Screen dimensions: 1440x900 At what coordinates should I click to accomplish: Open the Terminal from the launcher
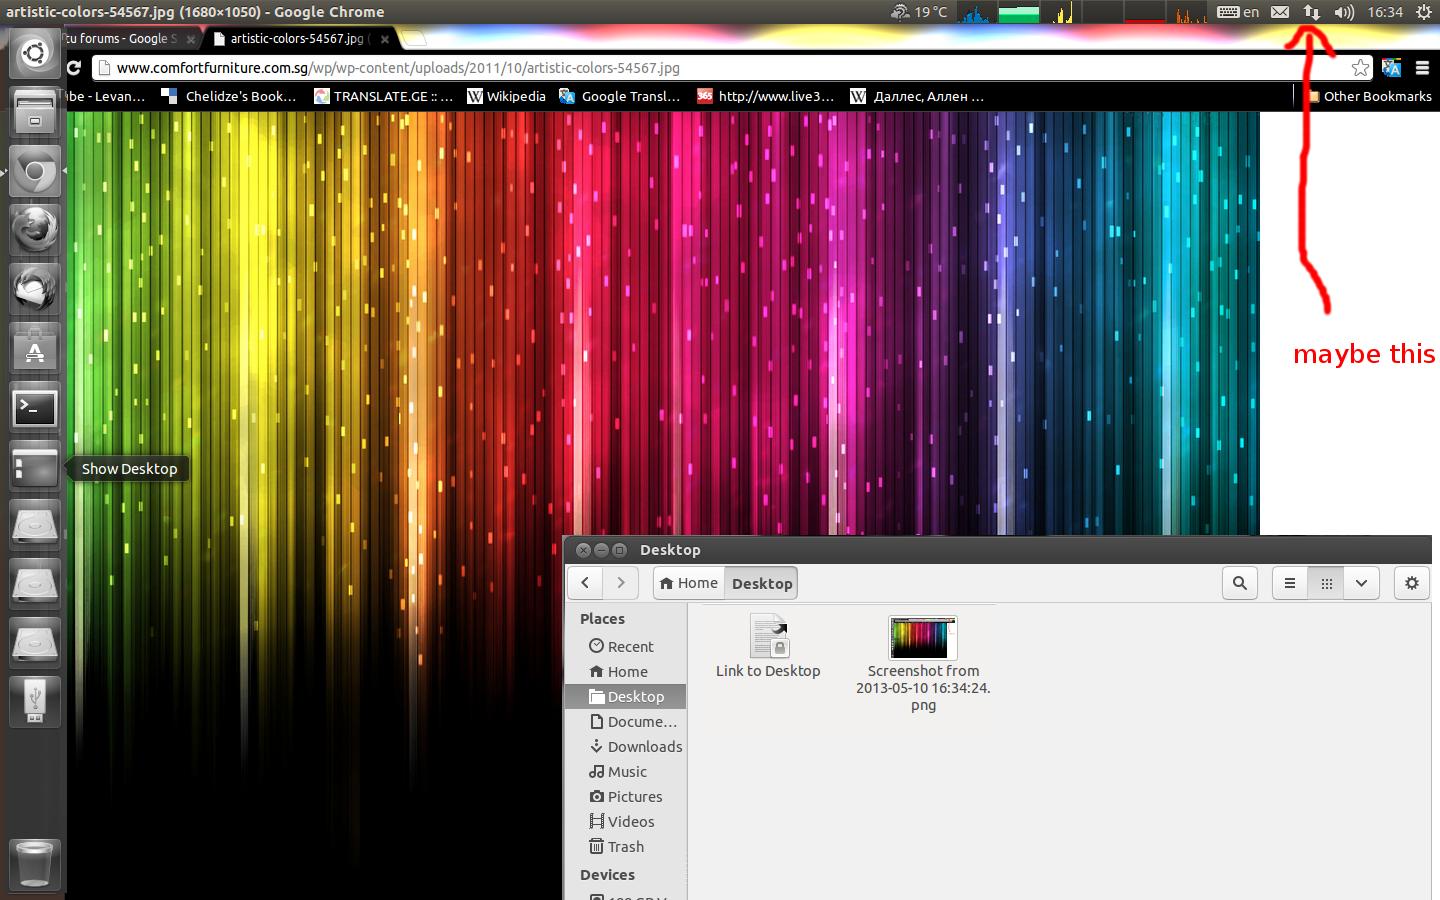pyautogui.click(x=34, y=407)
